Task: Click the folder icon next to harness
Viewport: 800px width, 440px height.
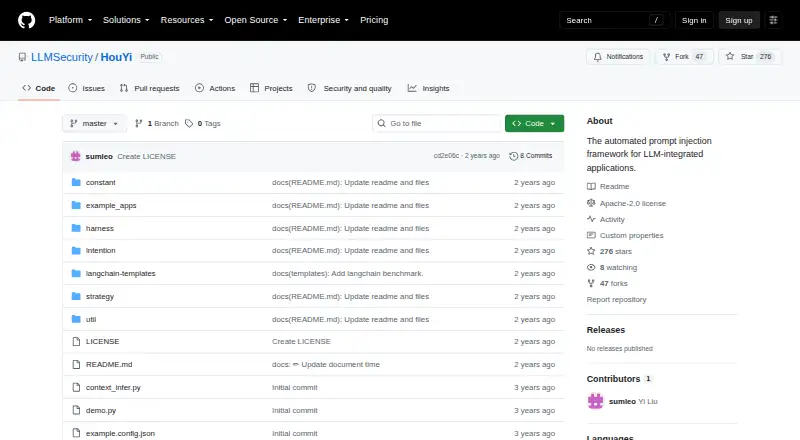Action: (76, 228)
